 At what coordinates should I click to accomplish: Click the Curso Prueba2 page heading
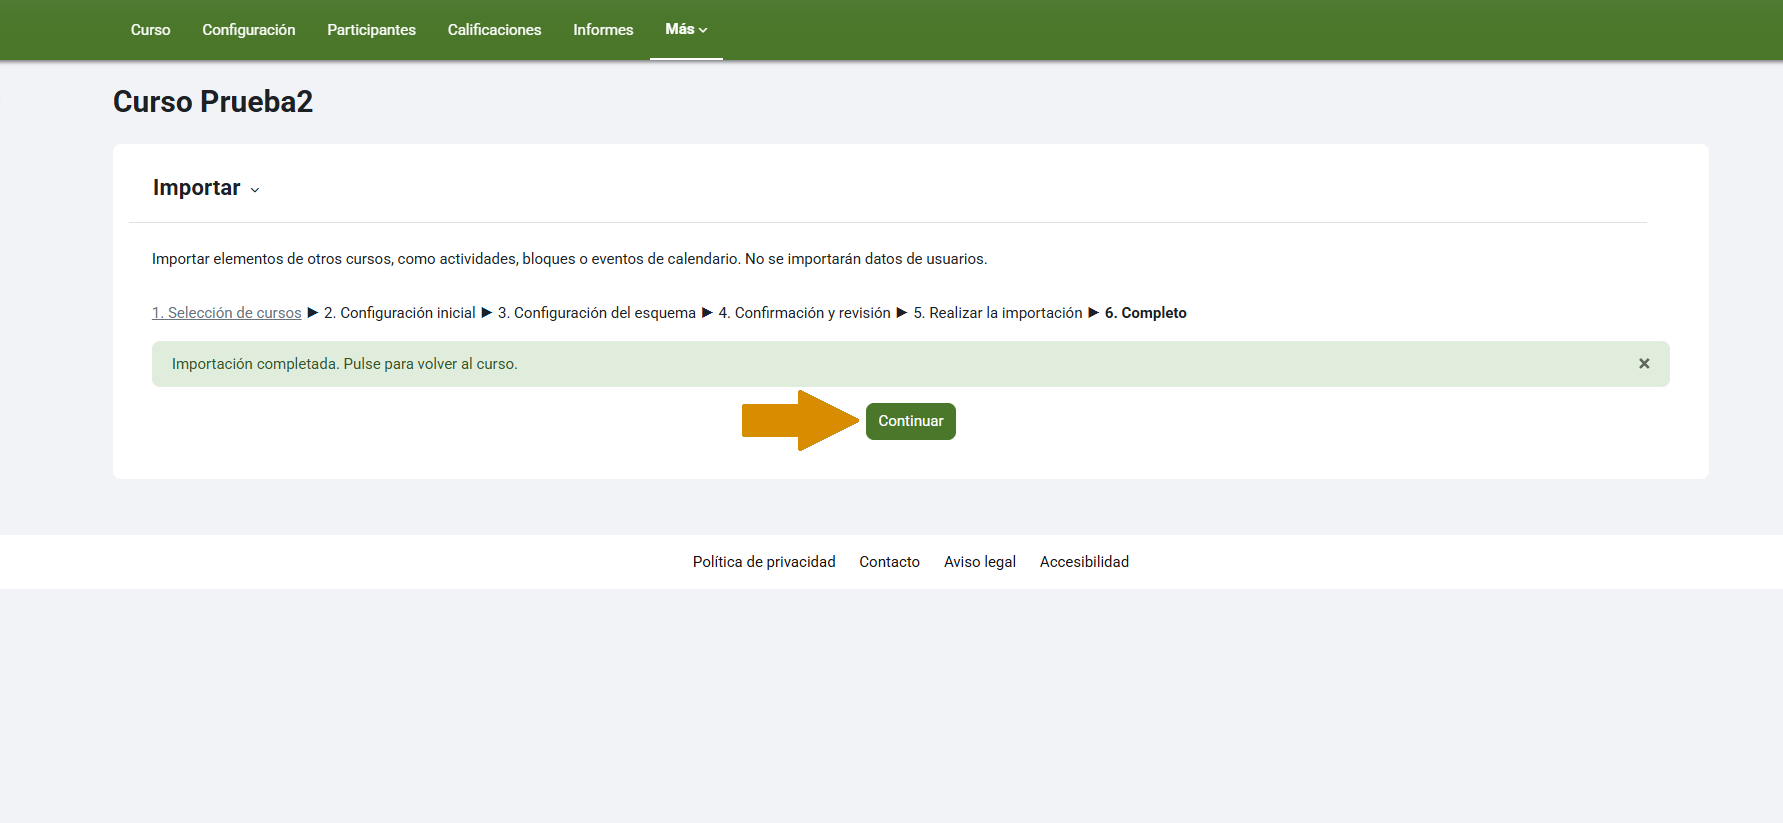(x=213, y=102)
